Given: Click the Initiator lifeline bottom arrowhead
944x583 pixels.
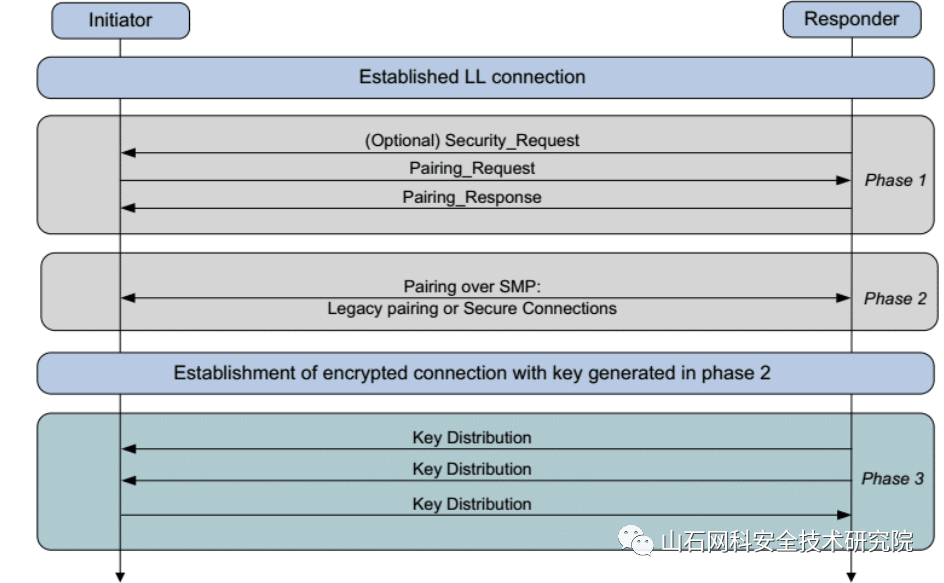Looking at the screenshot, I should 120,577.
